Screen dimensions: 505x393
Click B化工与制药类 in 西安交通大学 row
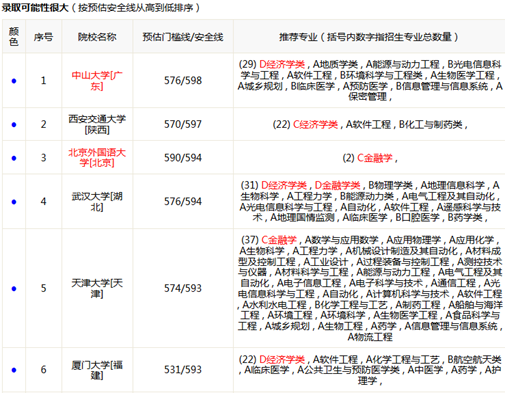(431, 125)
